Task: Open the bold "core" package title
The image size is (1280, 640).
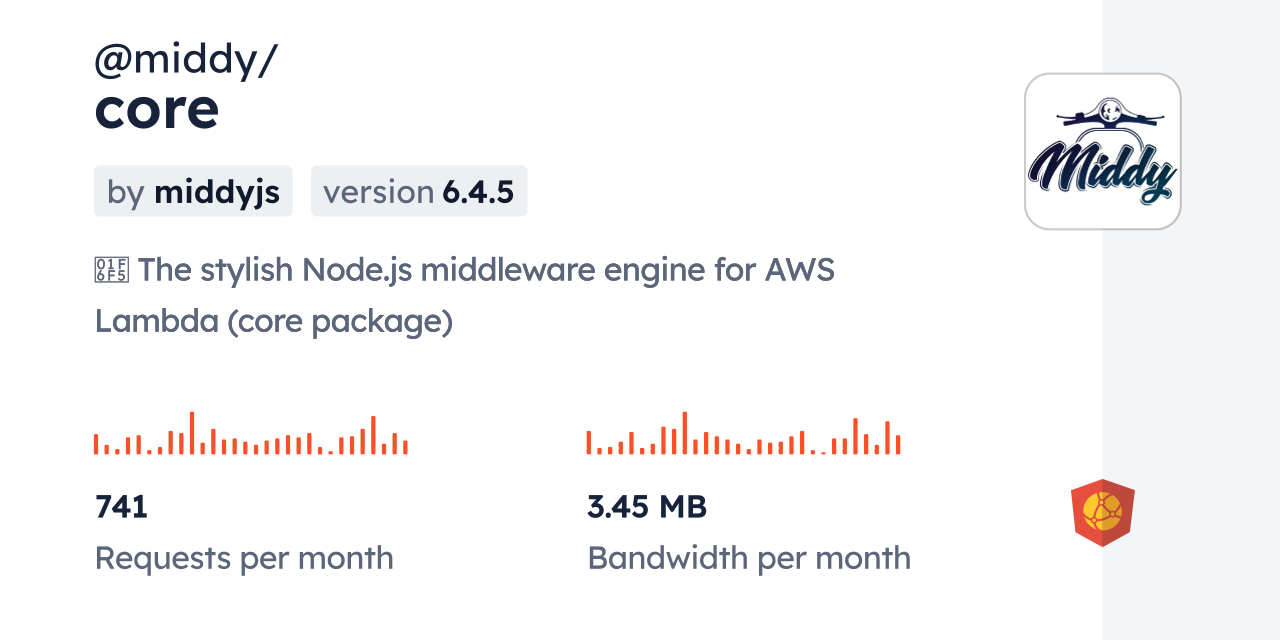Action: [x=157, y=109]
